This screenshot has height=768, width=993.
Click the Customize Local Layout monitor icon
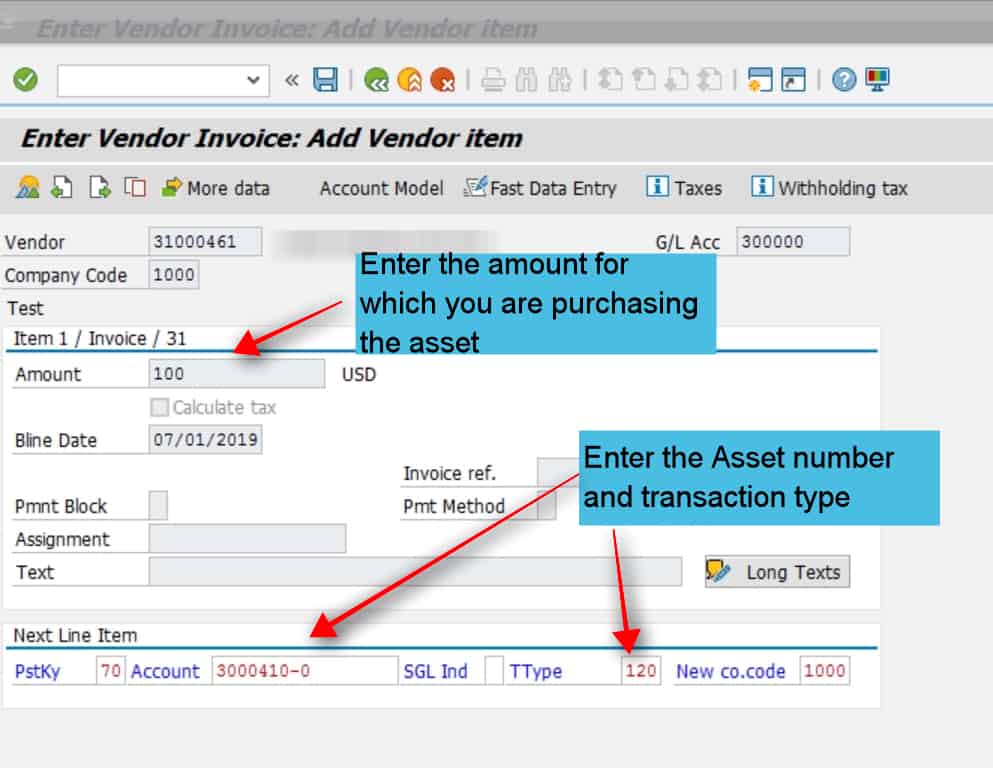pyautogui.click(x=877, y=80)
